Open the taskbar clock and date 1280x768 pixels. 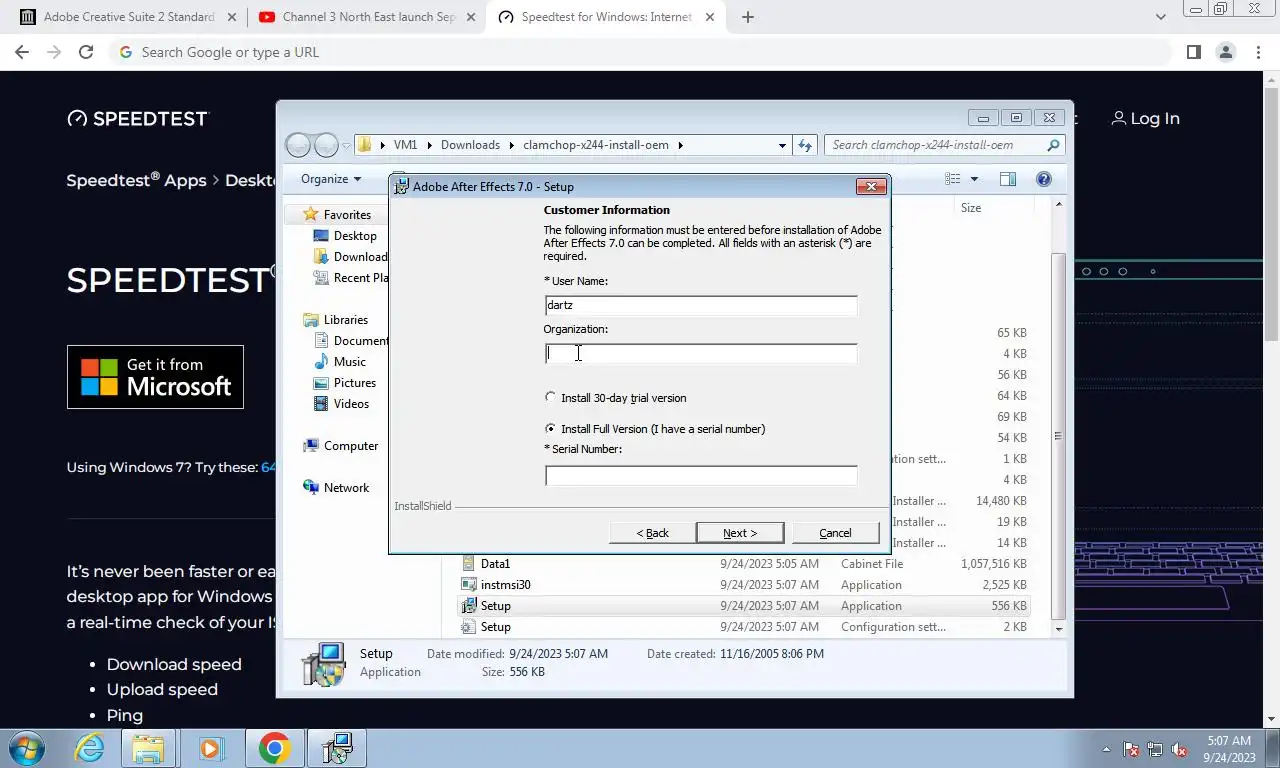(1229, 749)
